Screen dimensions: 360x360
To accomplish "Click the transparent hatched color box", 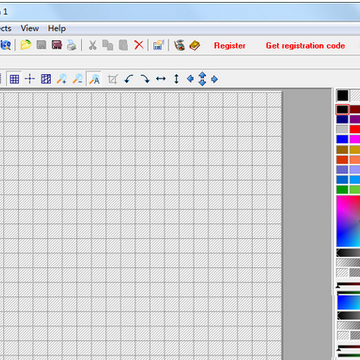I will [355, 96].
